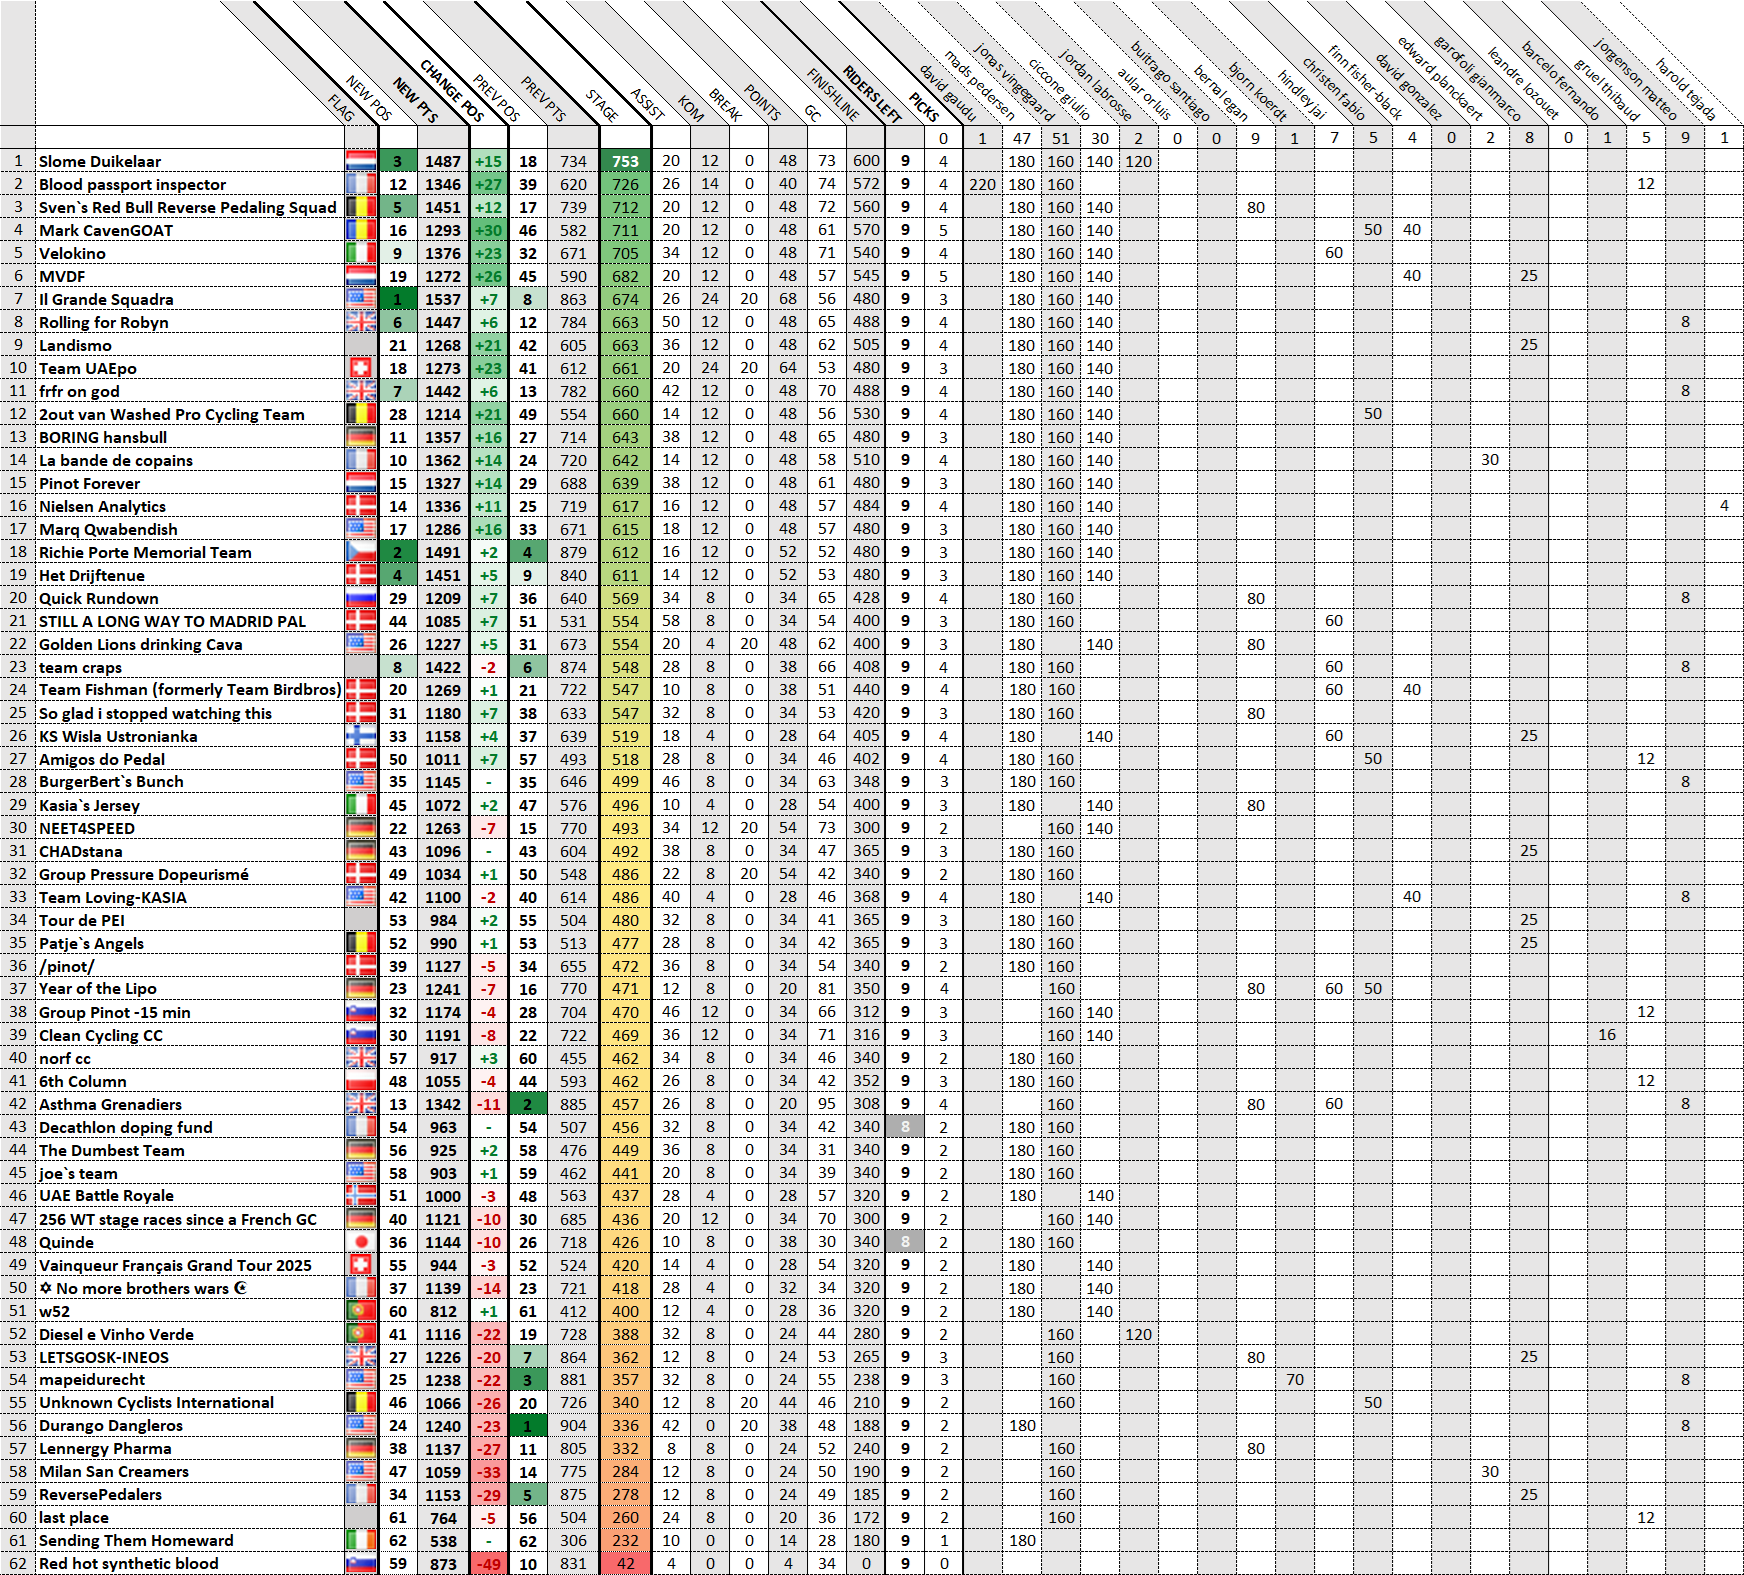Click the flag next to Diesel e Vinho Verde
1744x1575 pixels.
click(361, 1334)
